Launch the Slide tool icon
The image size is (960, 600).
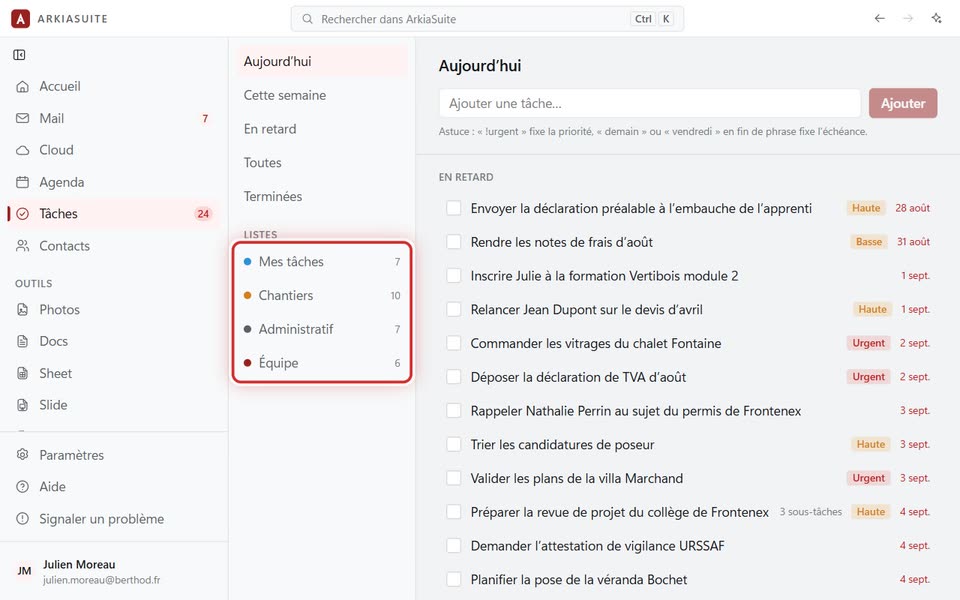(23, 405)
